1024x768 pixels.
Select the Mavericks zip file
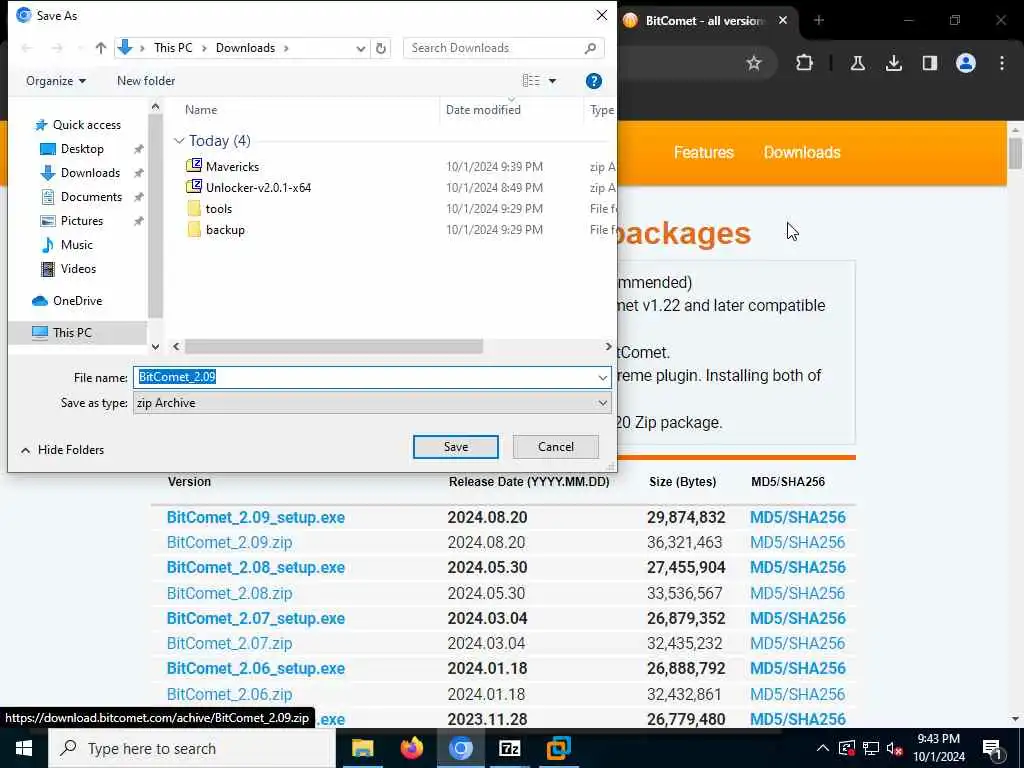[x=232, y=167]
